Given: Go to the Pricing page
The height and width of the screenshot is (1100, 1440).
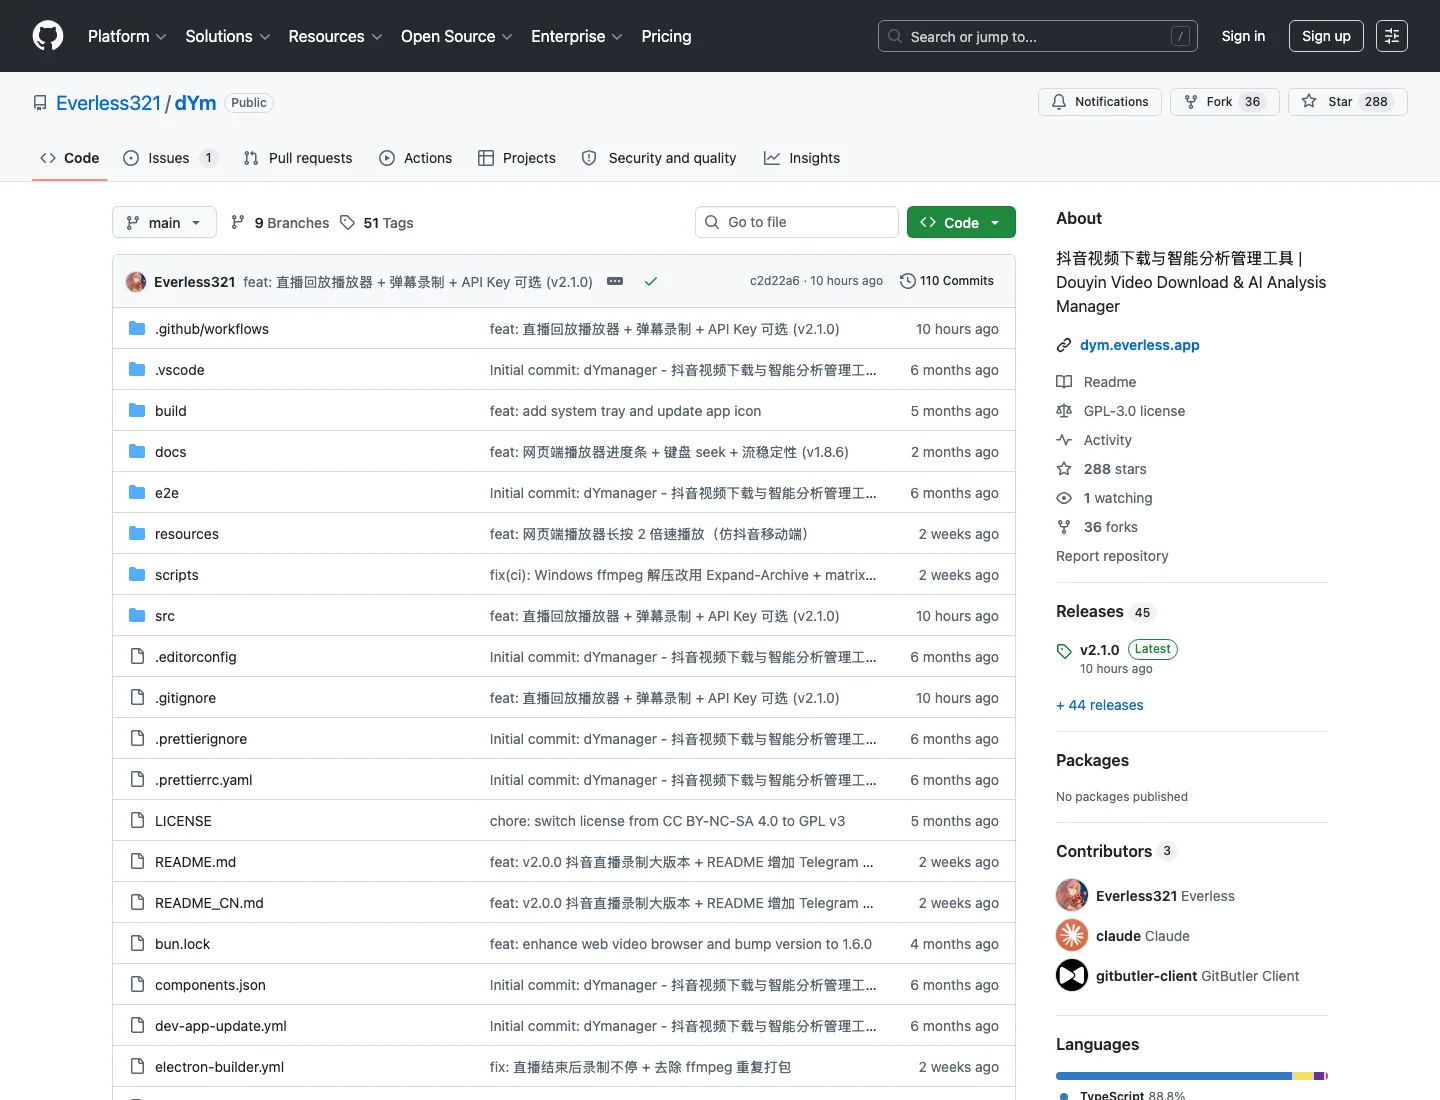Looking at the screenshot, I should coord(666,36).
